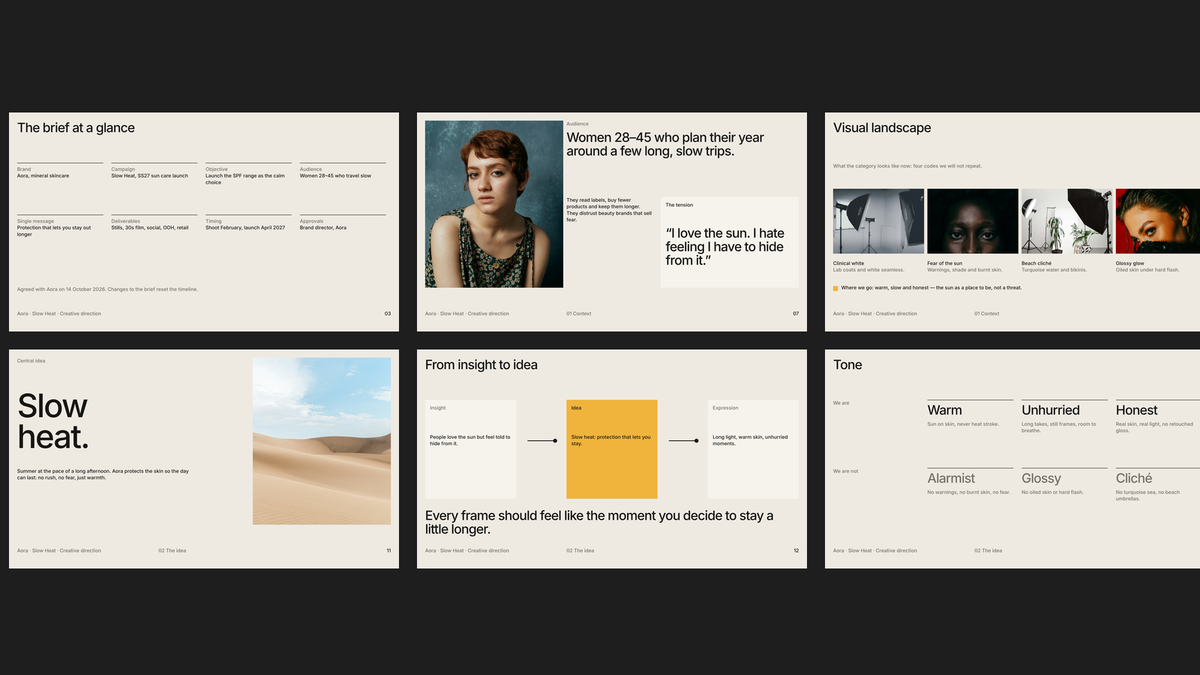Select the Beach cliché studio plants photo
1200x675 pixels.
tap(1066, 221)
